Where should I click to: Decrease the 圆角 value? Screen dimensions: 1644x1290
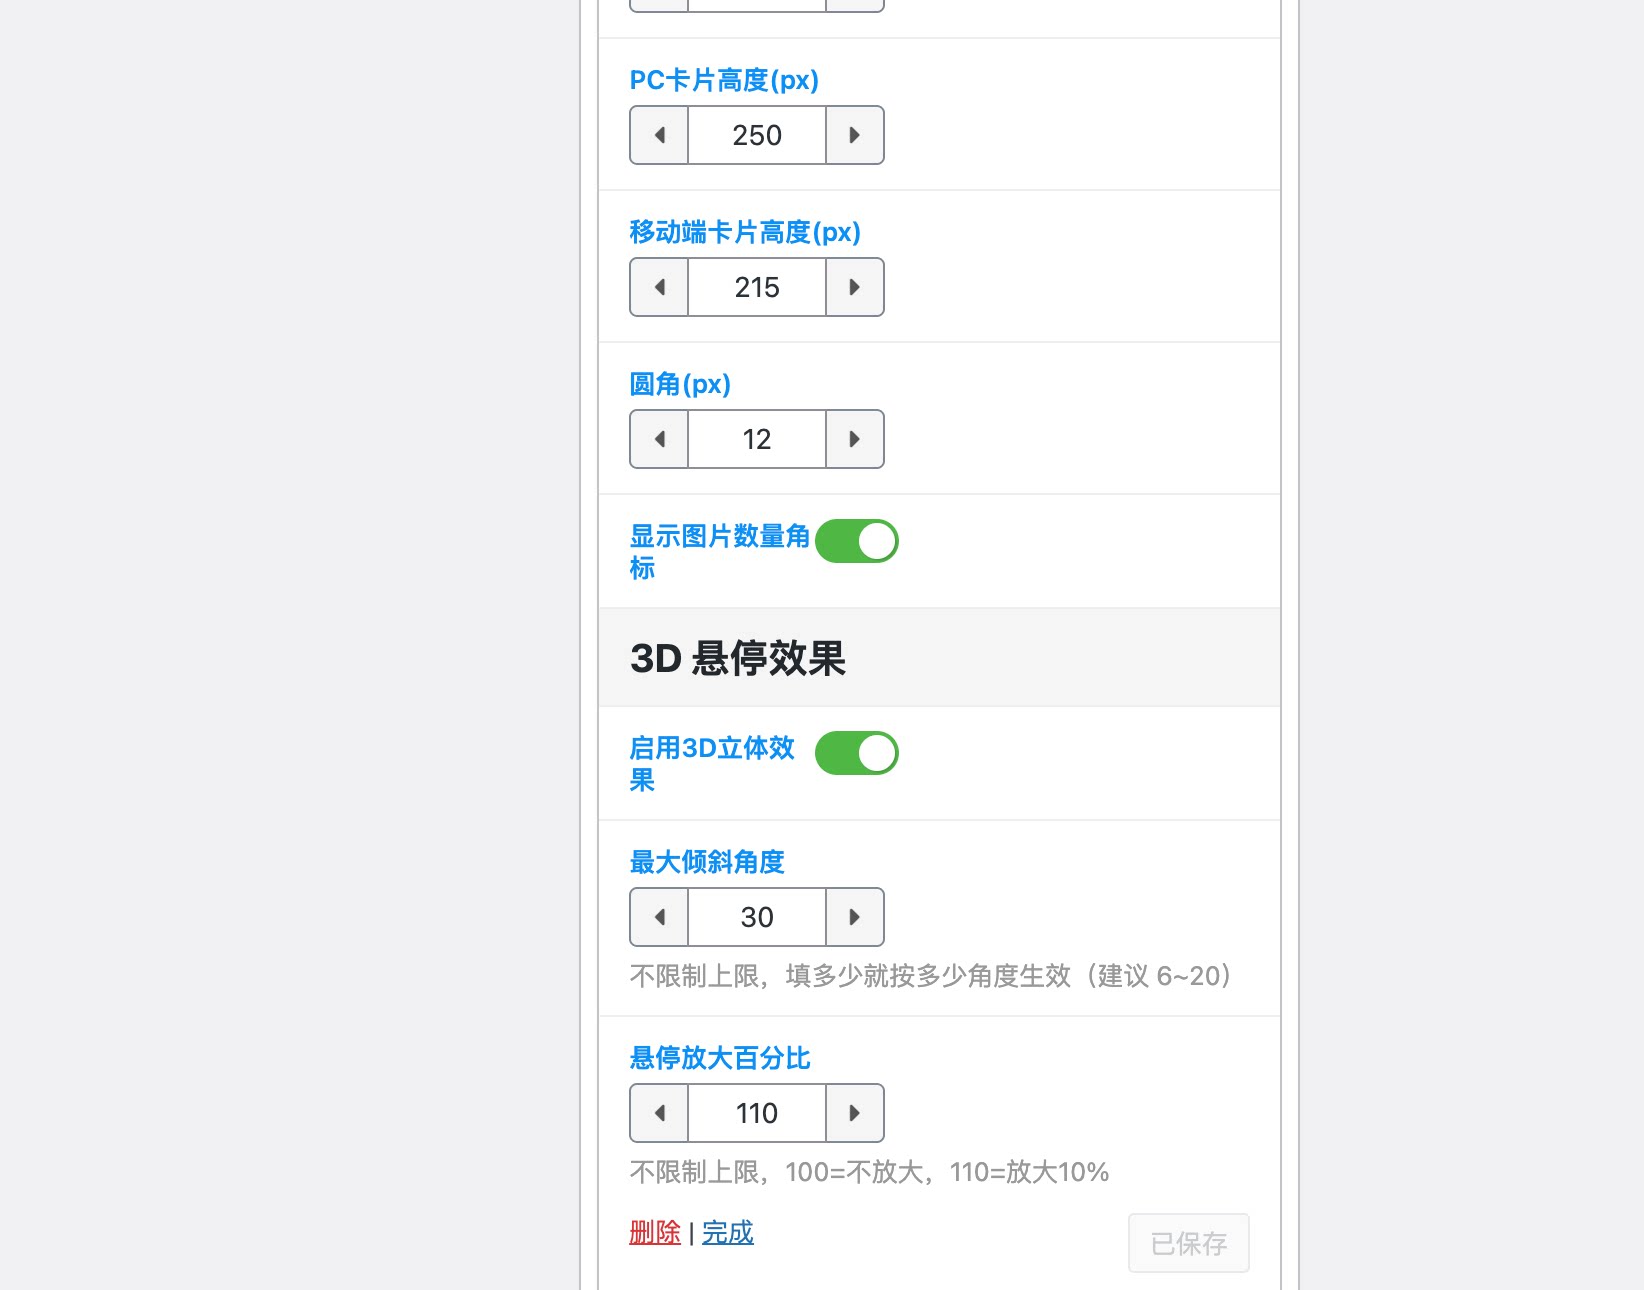[x=658, y=439]
